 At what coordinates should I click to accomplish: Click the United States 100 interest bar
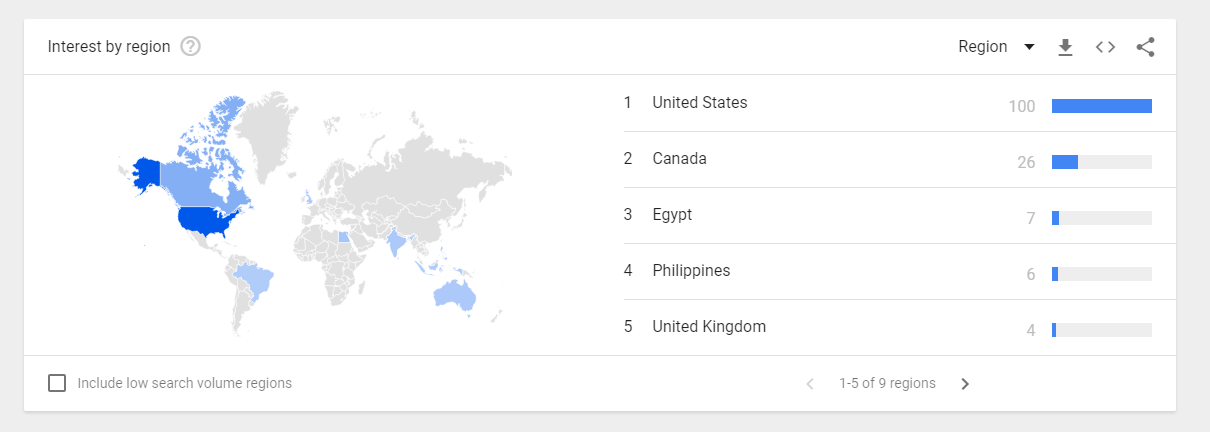[x=1101, y=106]
